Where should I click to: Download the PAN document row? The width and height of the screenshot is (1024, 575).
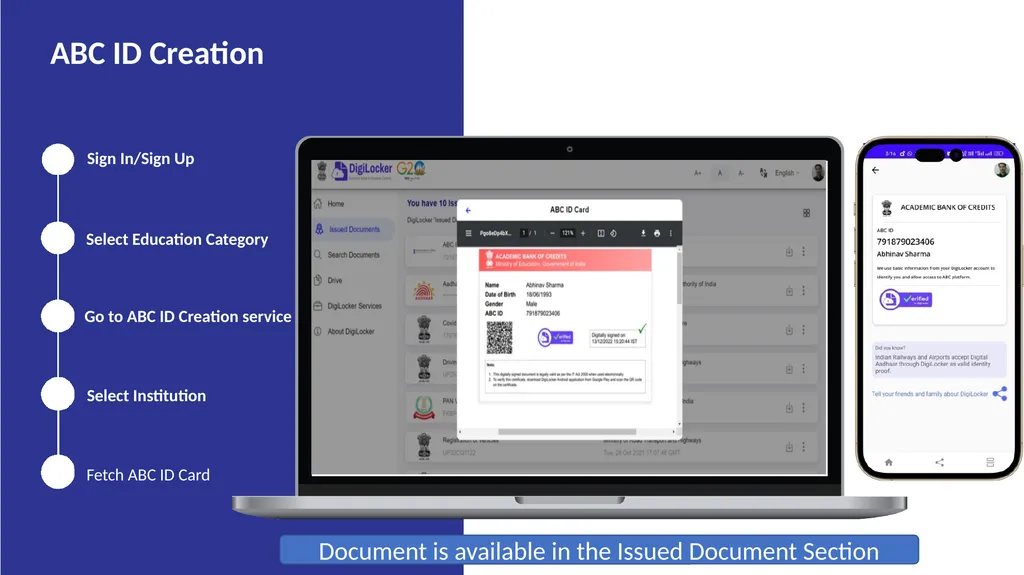[x=789, y=408]
